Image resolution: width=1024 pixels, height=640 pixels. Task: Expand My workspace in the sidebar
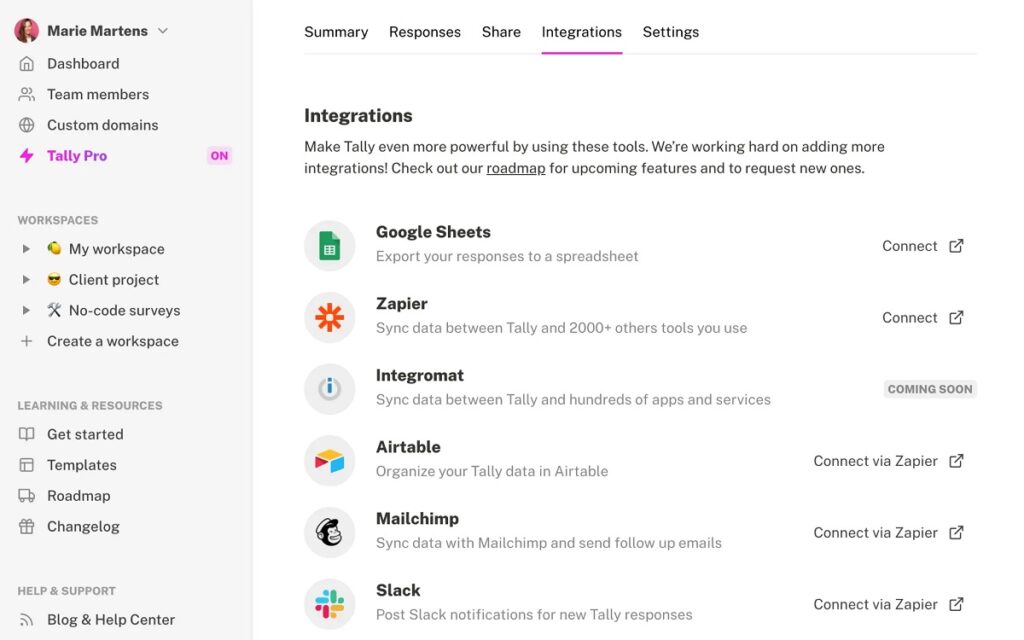tap(25, 248)
